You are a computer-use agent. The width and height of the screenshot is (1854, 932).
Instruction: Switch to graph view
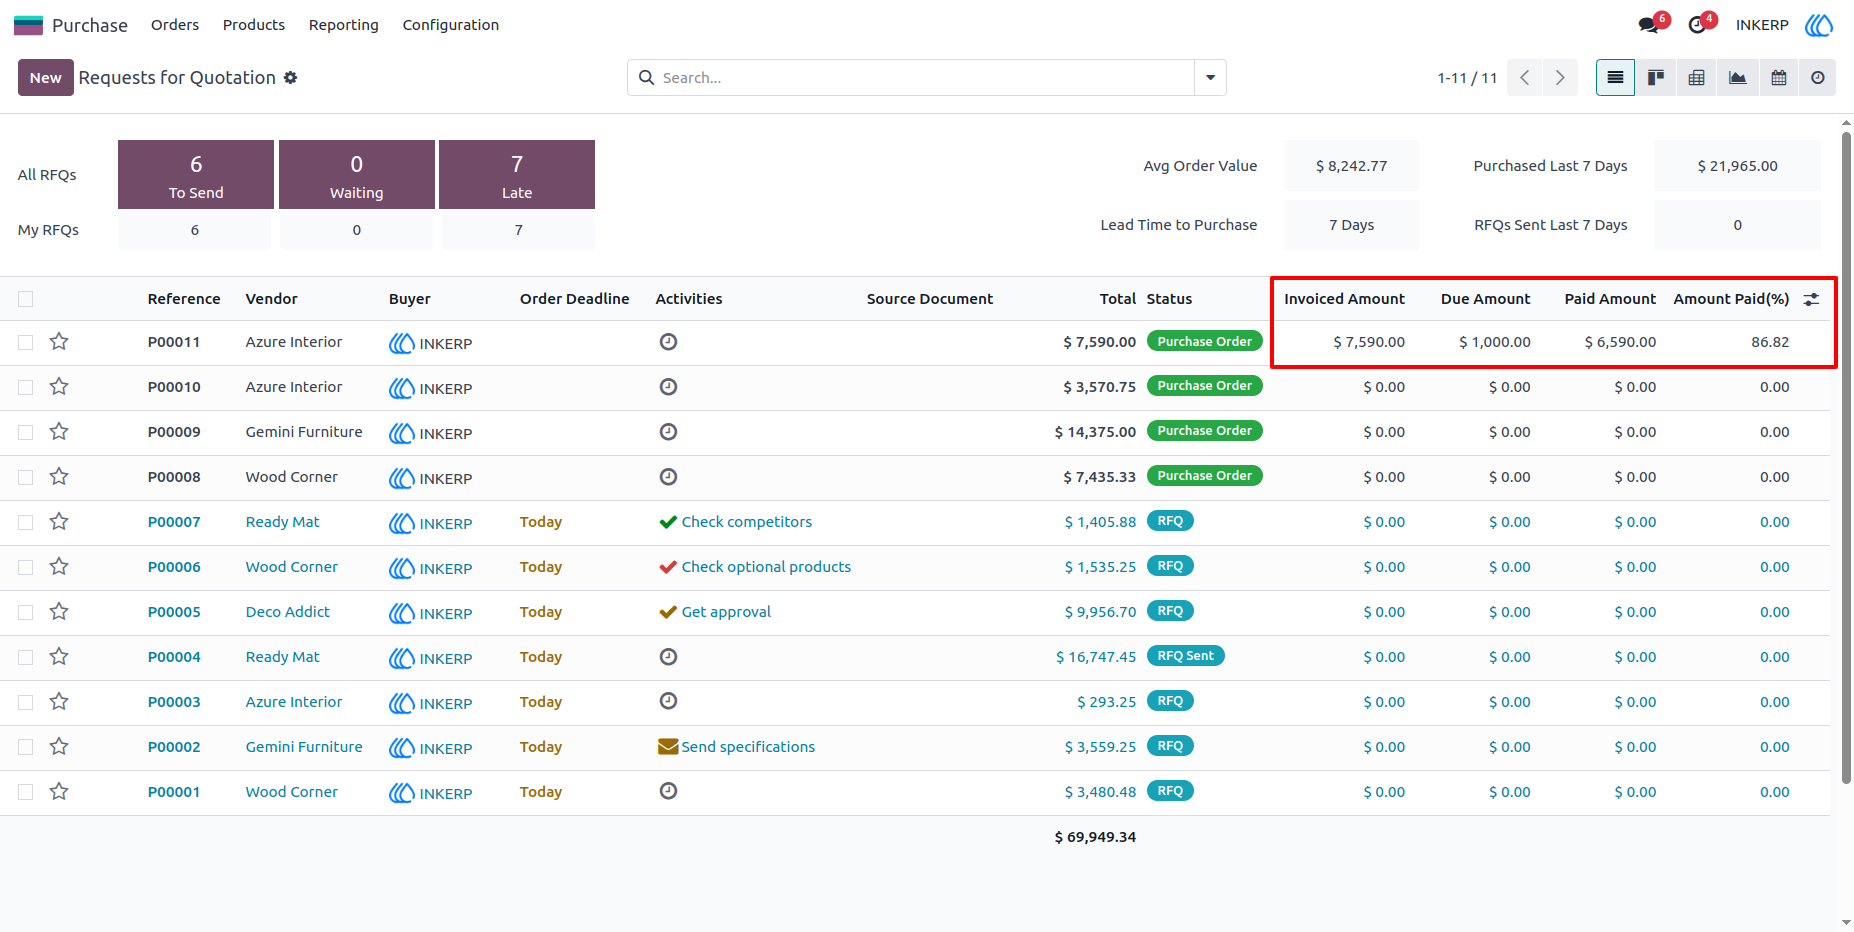[1738, 77]
